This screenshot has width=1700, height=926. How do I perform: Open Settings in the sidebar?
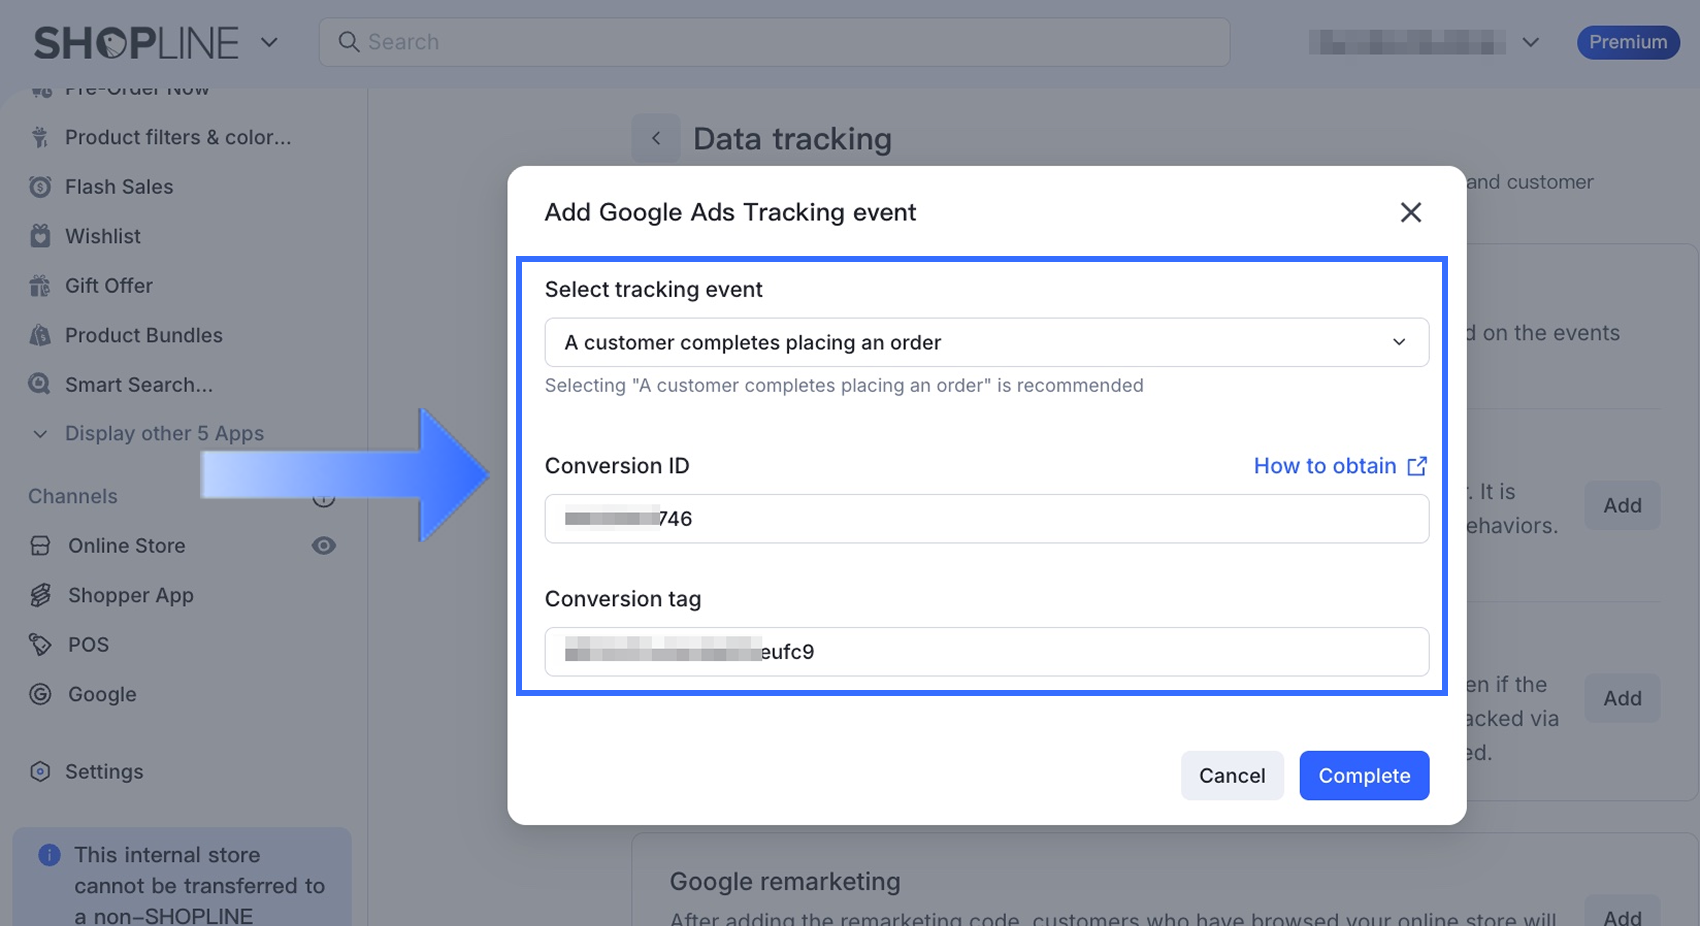104,772
